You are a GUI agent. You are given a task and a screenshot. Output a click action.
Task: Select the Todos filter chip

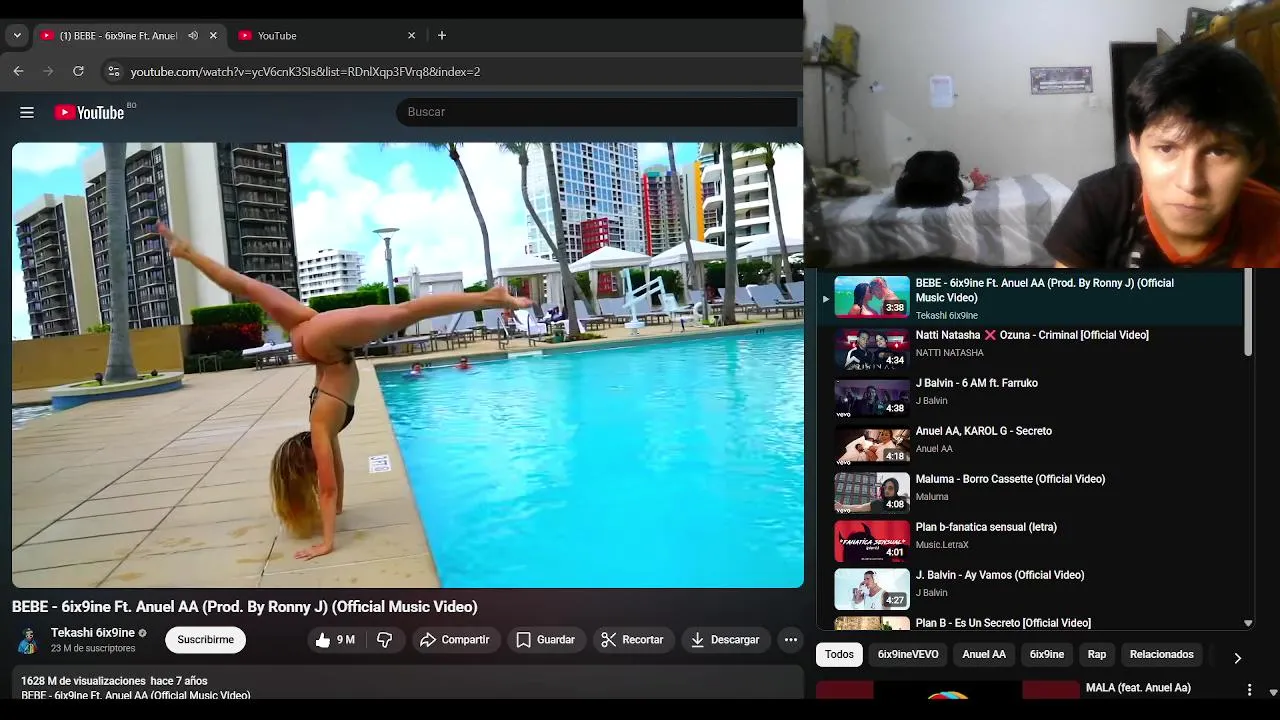coord(839,654)
